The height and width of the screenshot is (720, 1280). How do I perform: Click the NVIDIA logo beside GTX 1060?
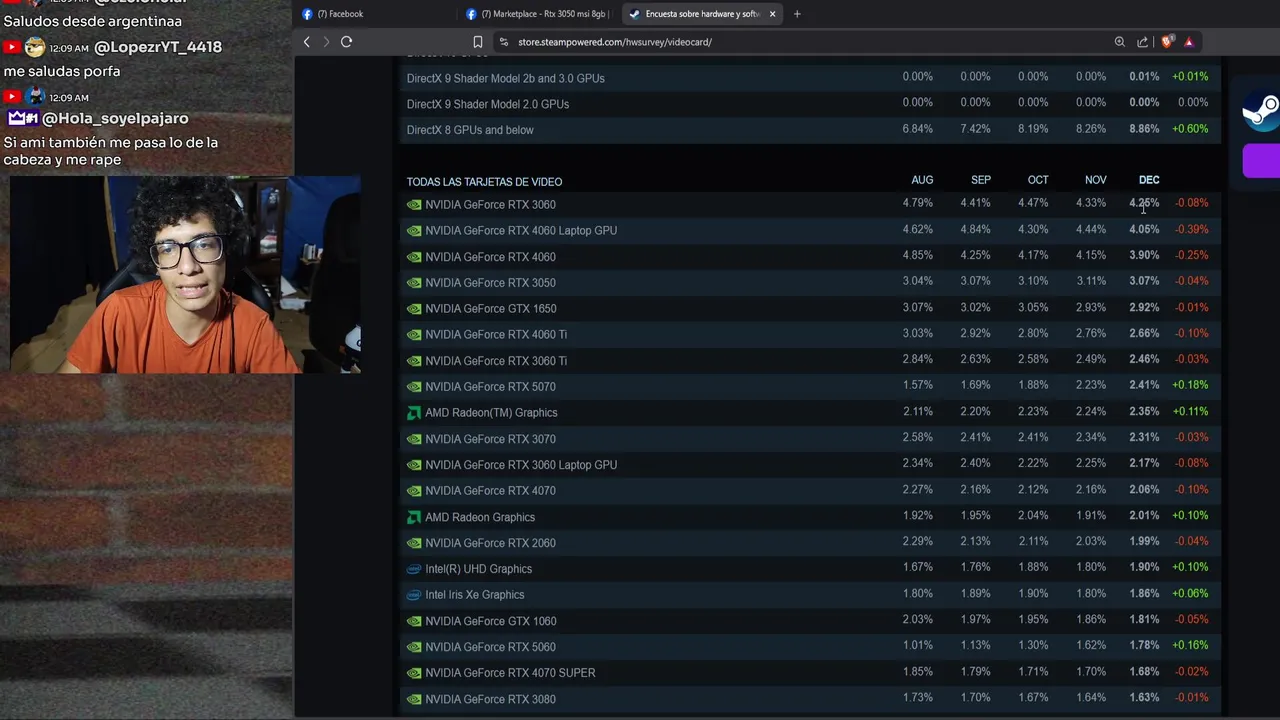click(414, 621)
